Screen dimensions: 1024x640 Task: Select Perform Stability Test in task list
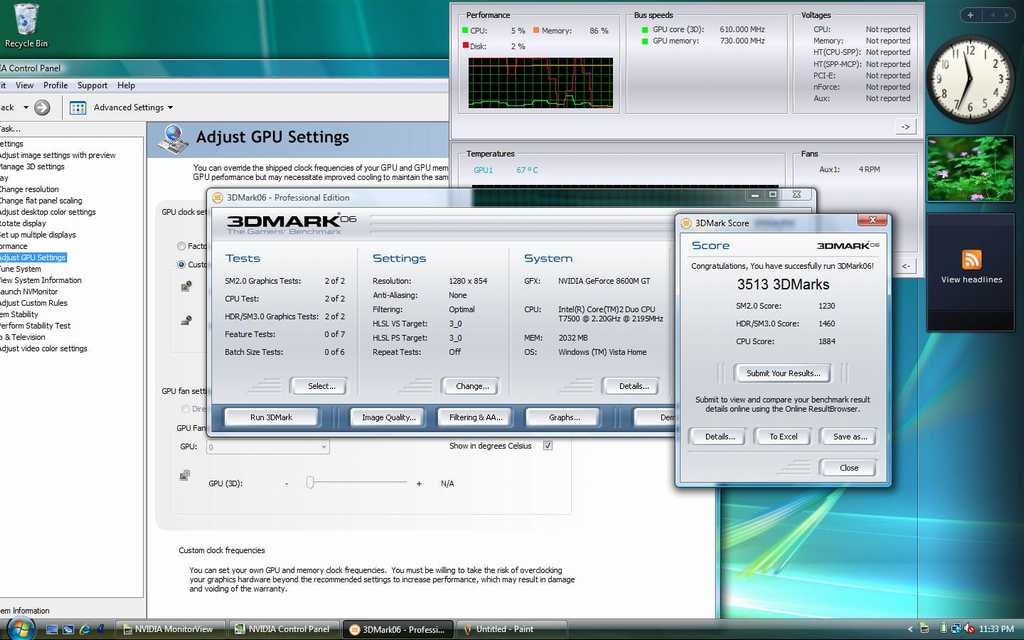(35, 326)
